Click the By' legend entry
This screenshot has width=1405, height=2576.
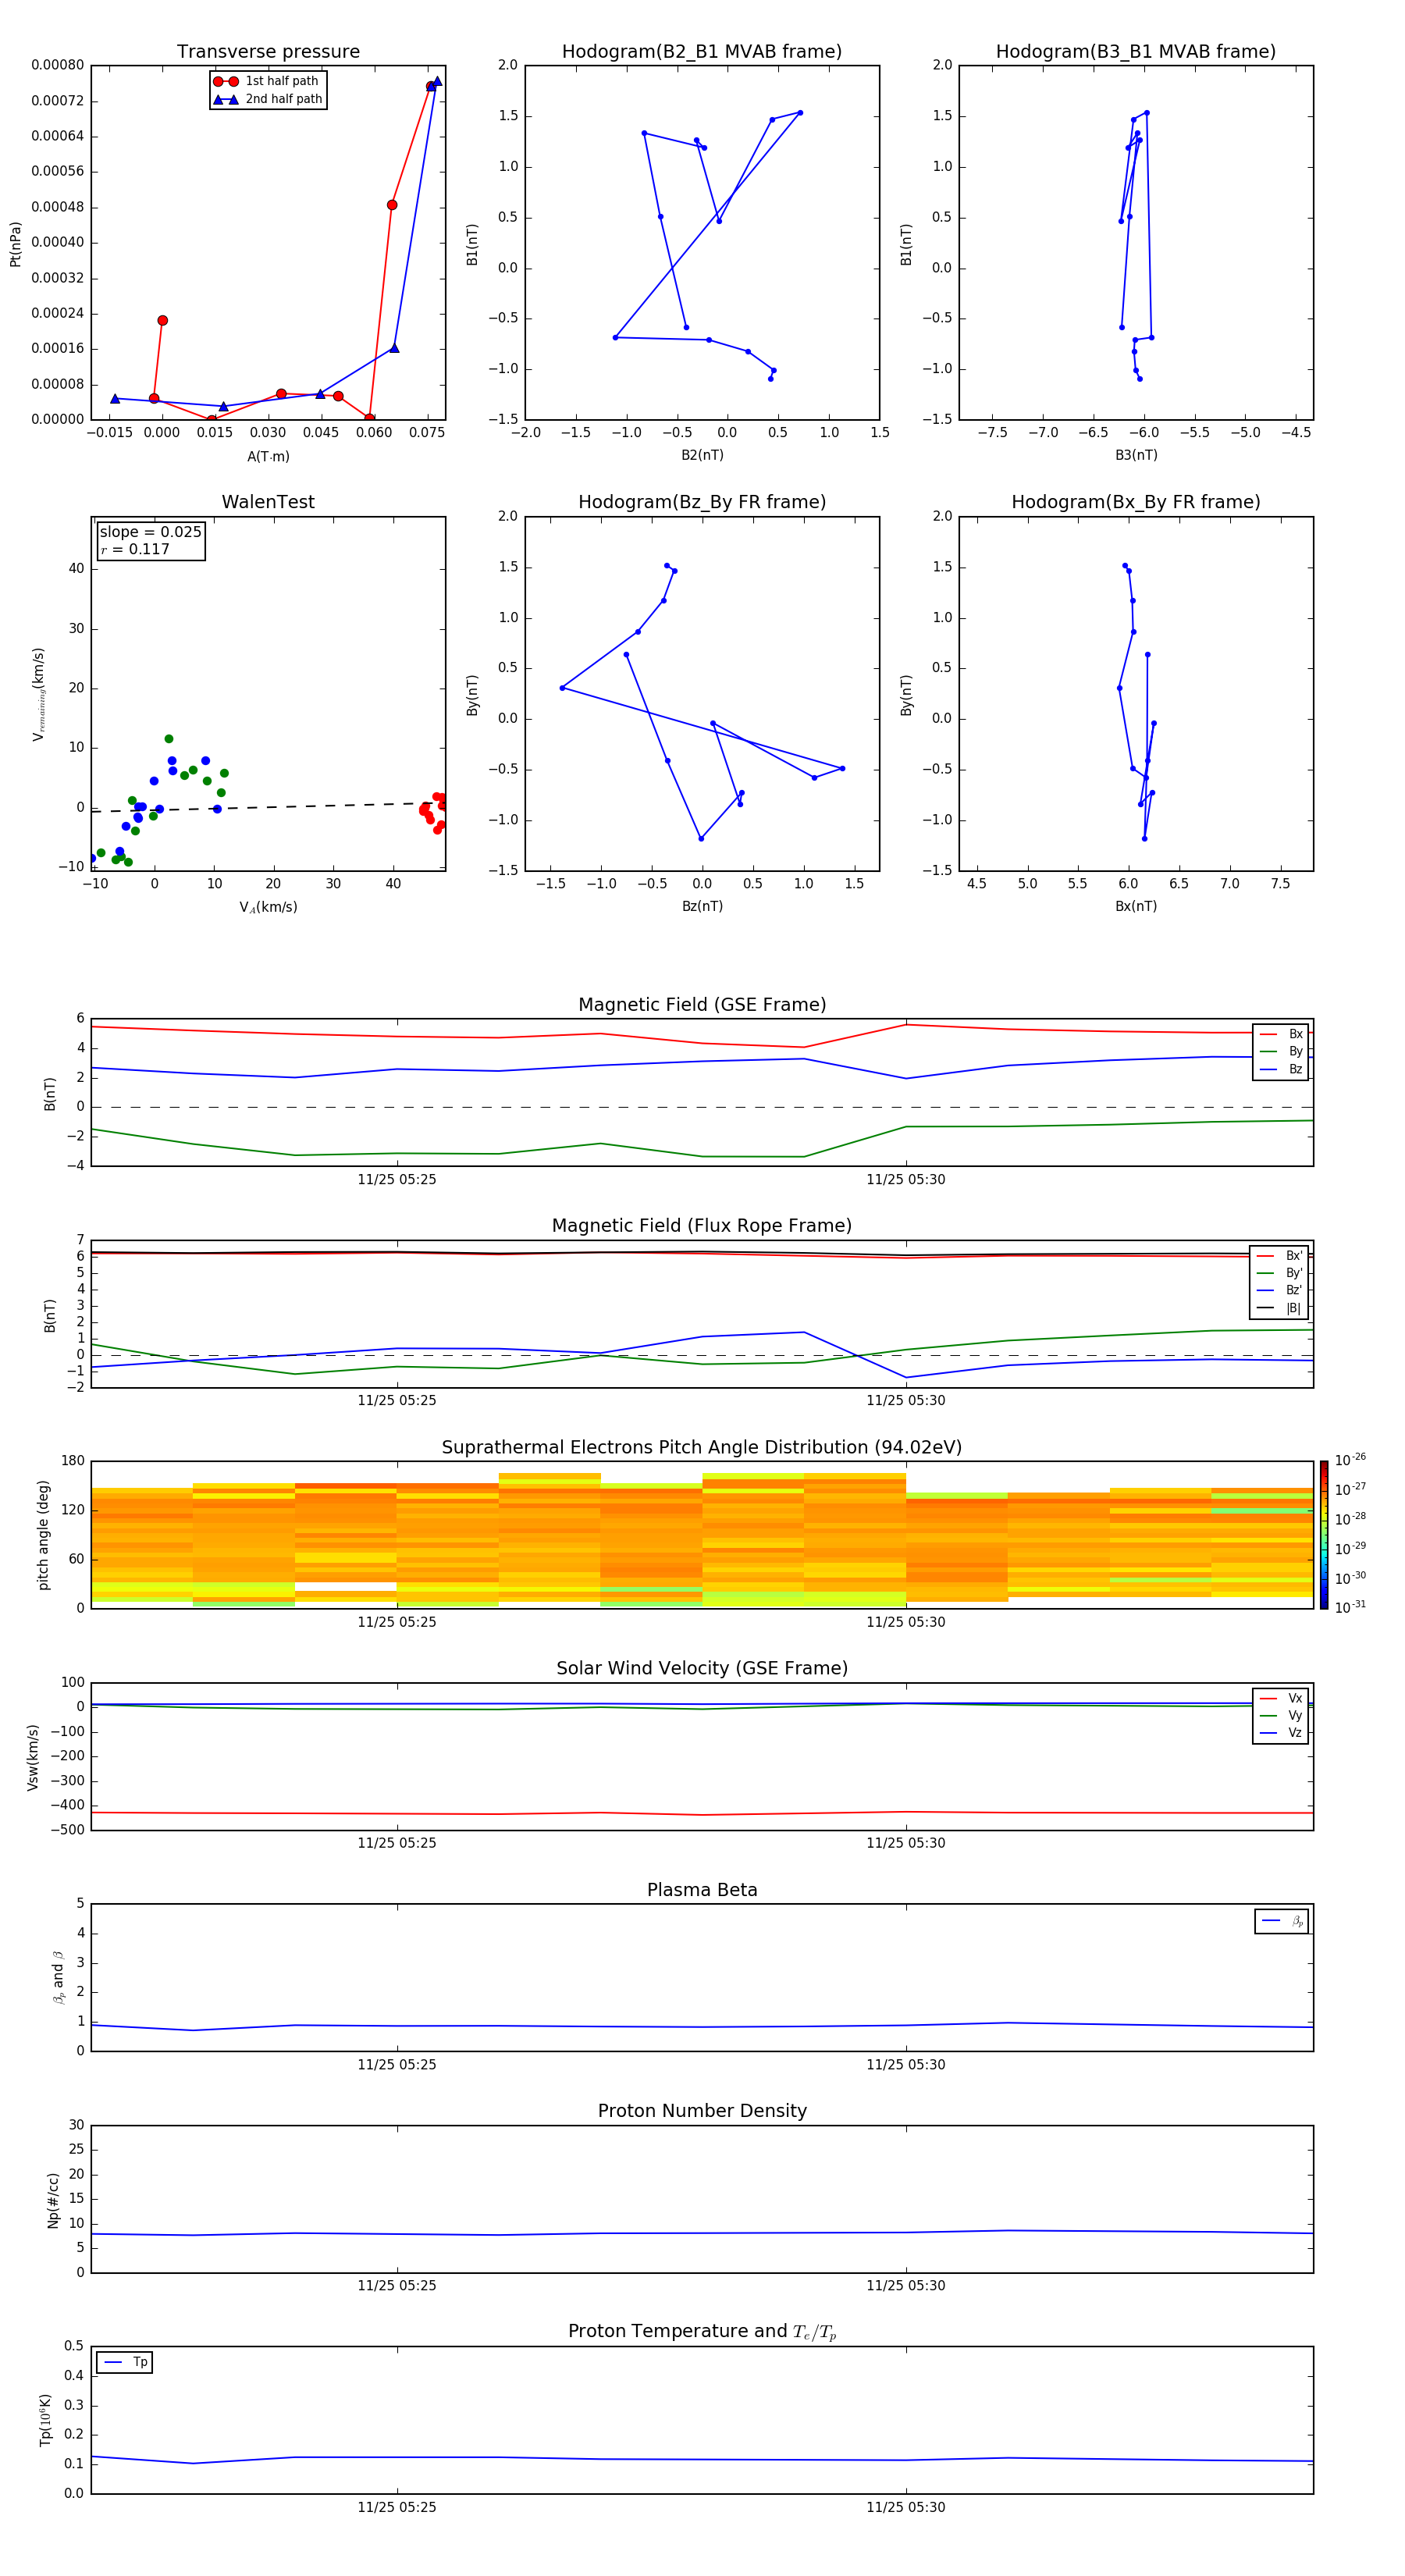pyautogui.click(x=1280, y=1273)
